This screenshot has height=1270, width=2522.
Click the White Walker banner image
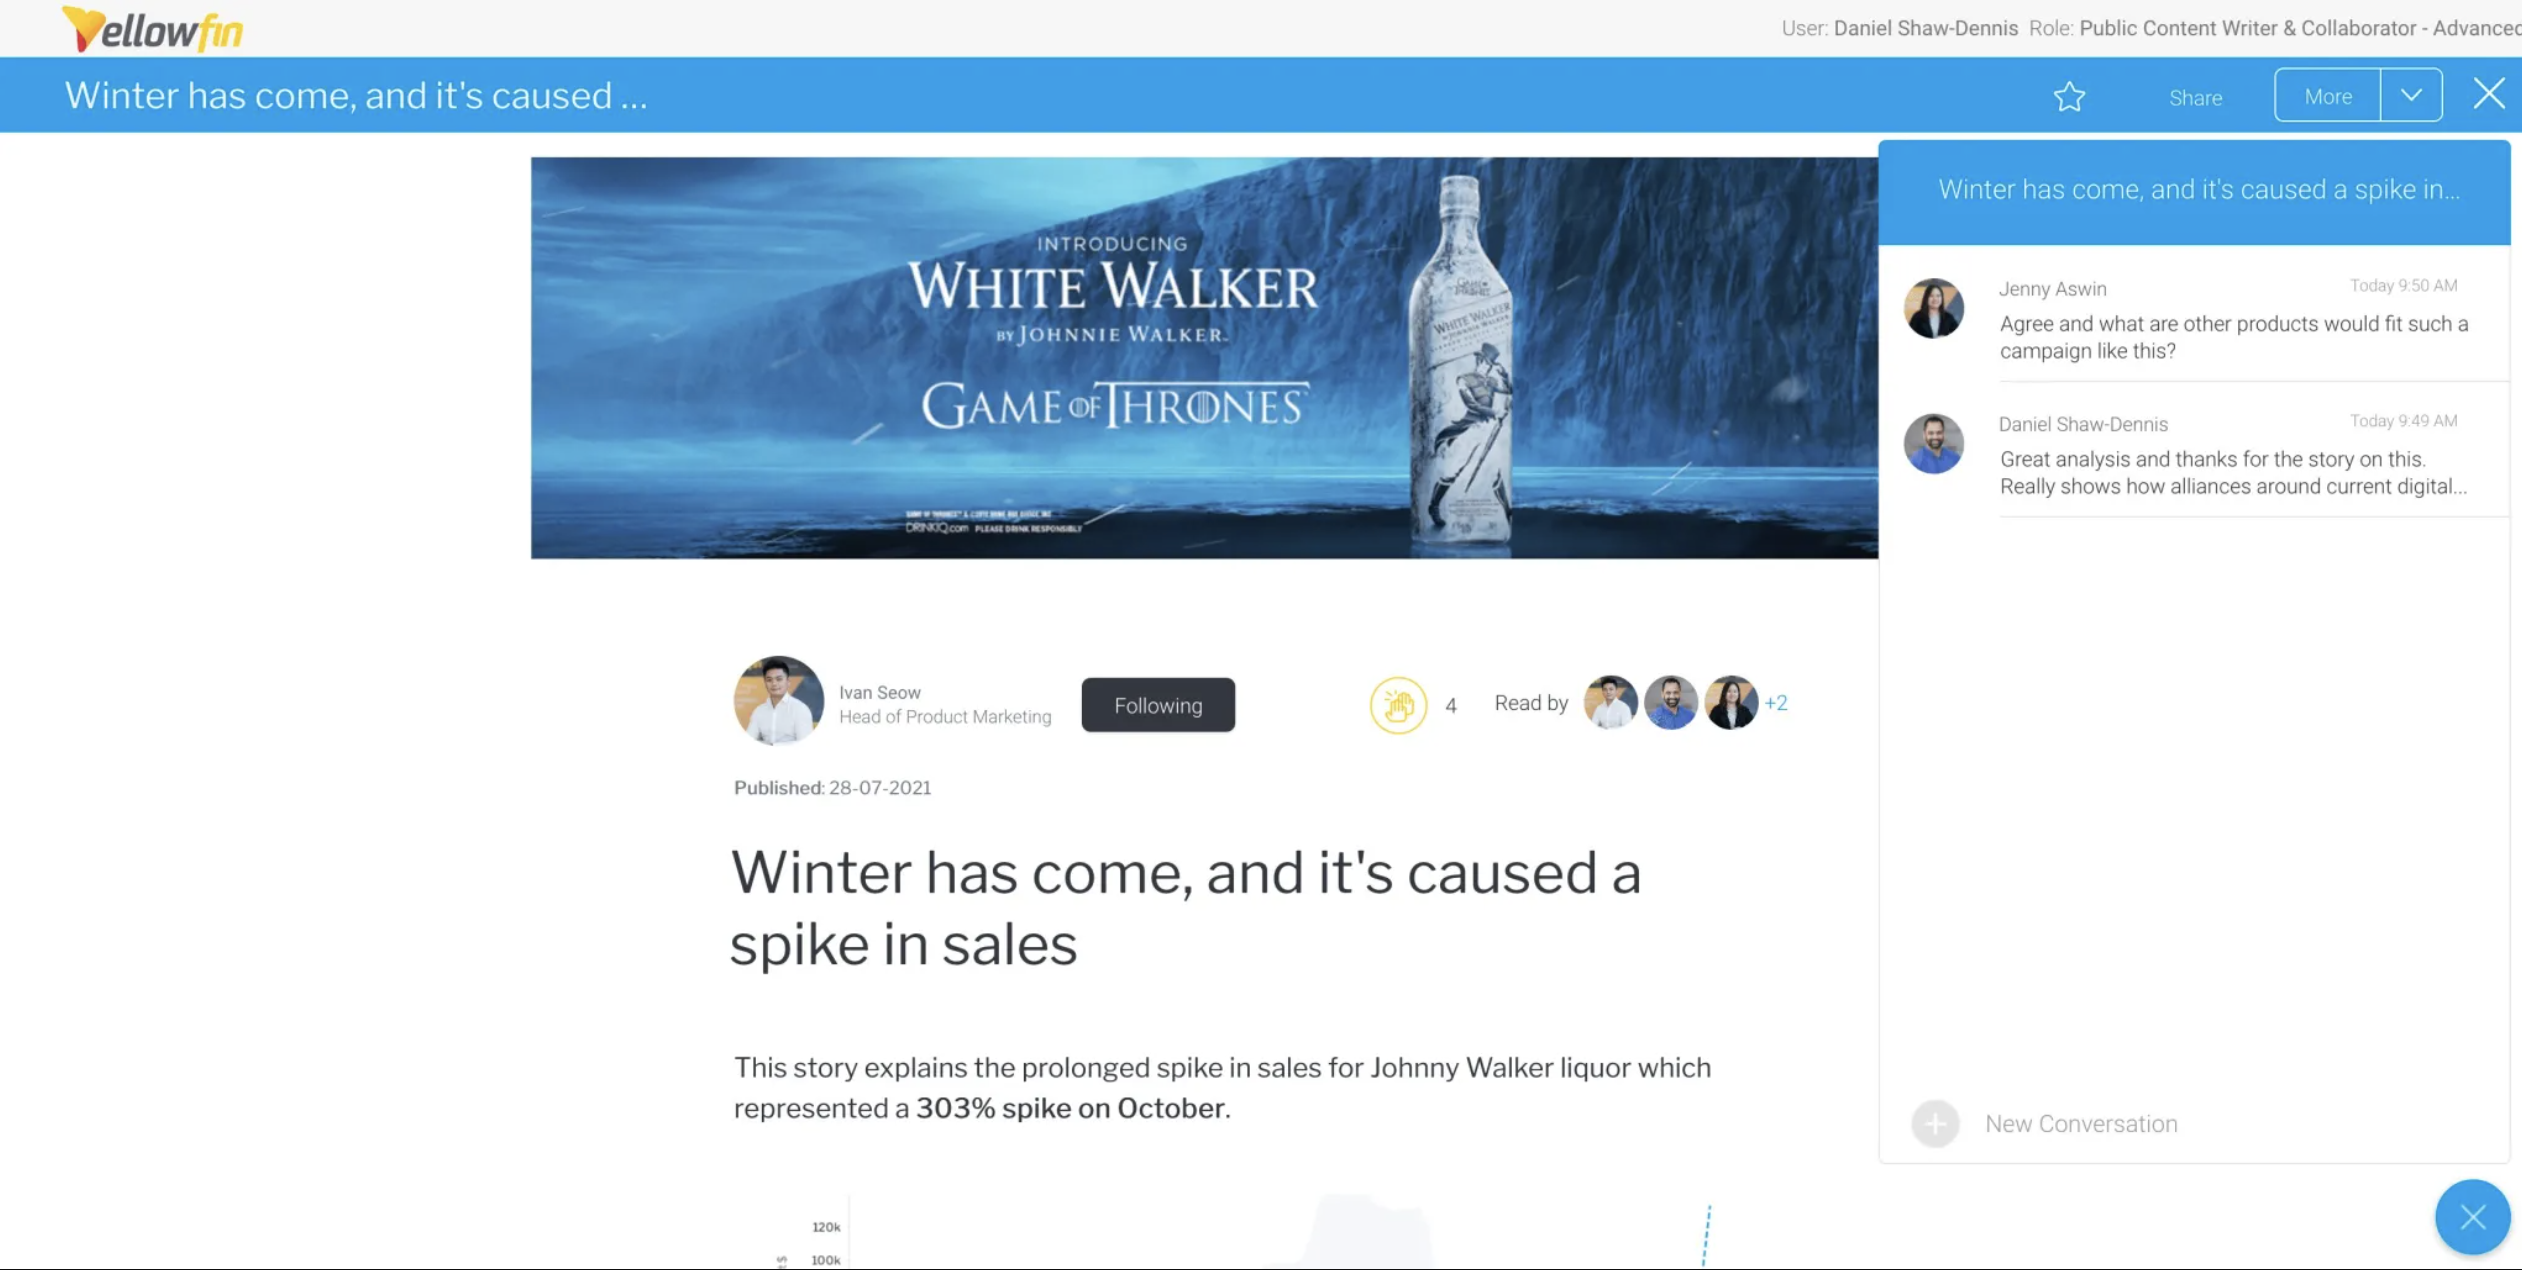point(1204,358)
